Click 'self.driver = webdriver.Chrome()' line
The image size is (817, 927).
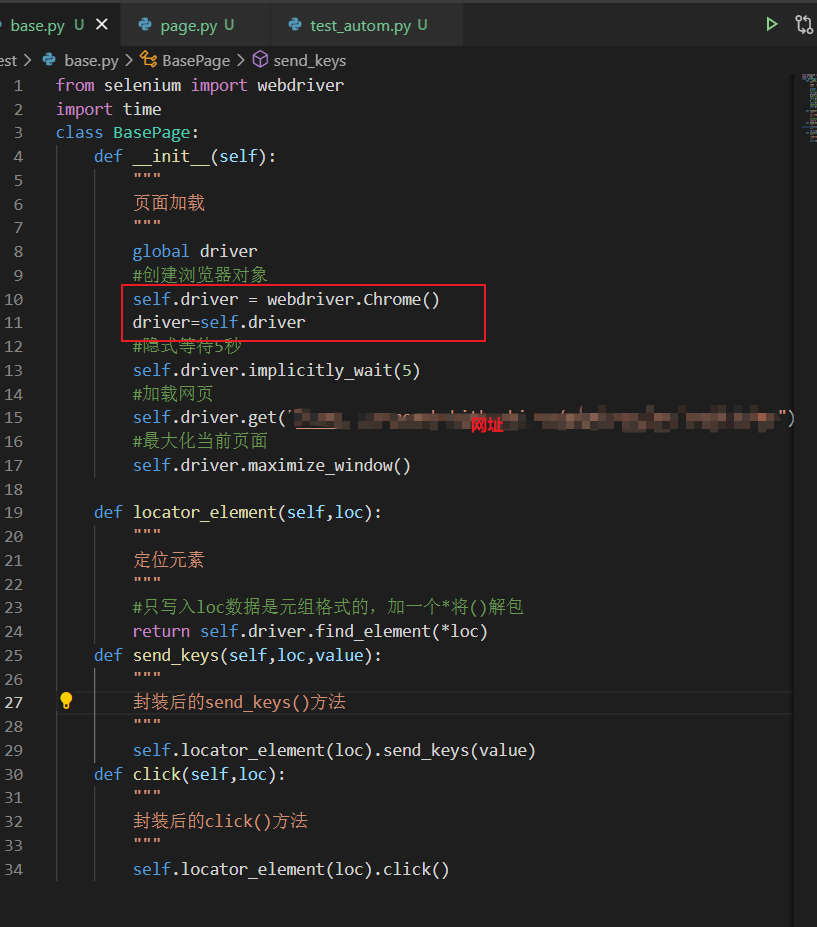286,299
